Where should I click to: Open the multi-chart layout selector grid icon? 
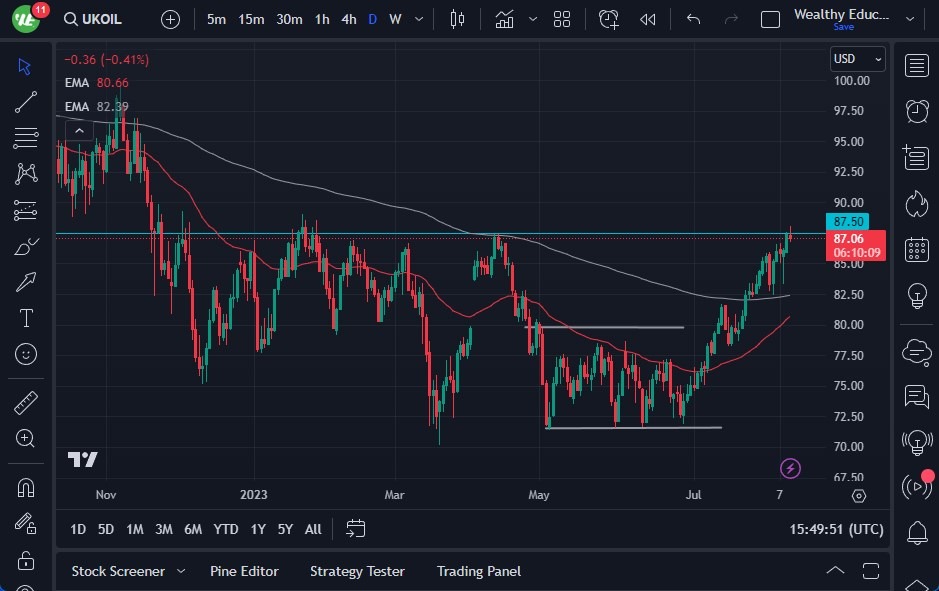pyautogui.click(x=561, y=18)
